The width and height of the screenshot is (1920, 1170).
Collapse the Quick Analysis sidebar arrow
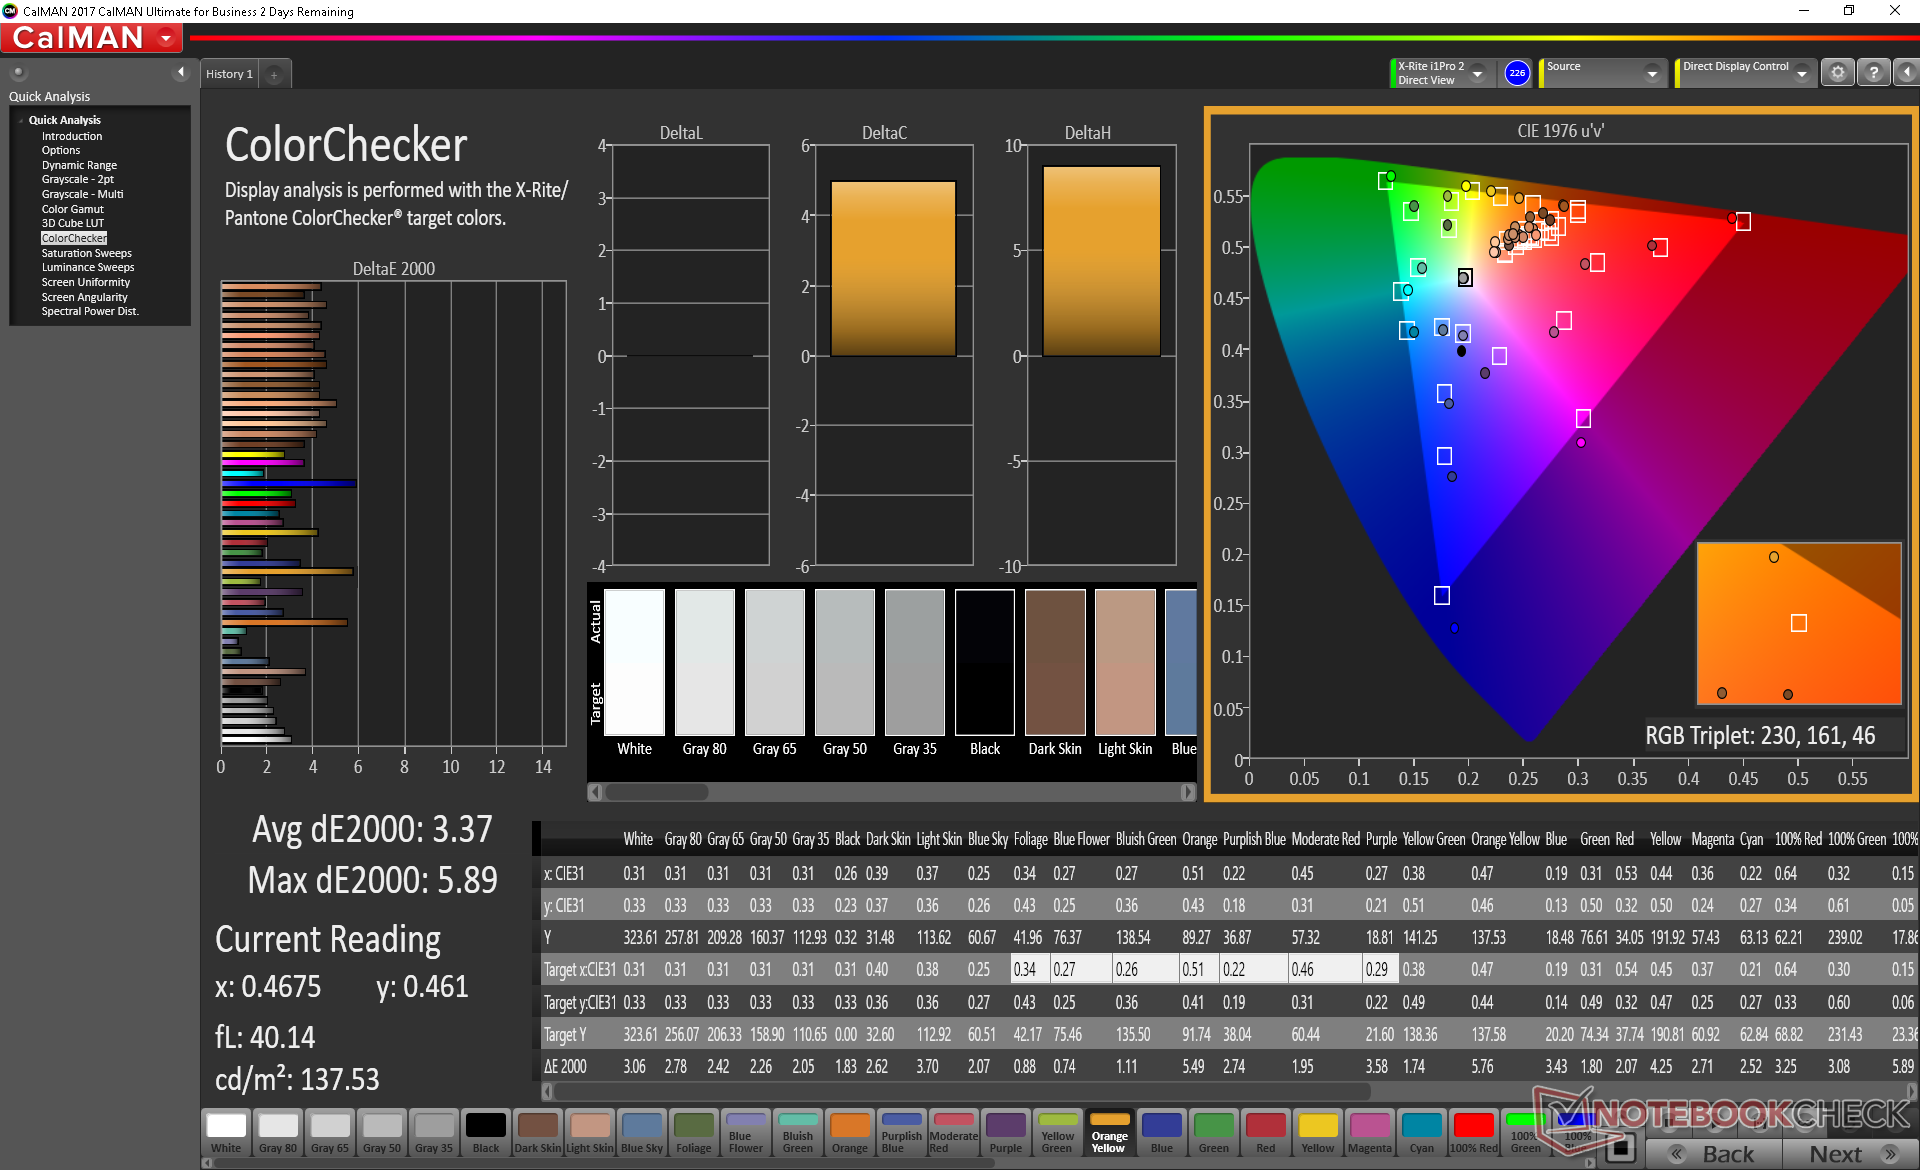[181, 72]
